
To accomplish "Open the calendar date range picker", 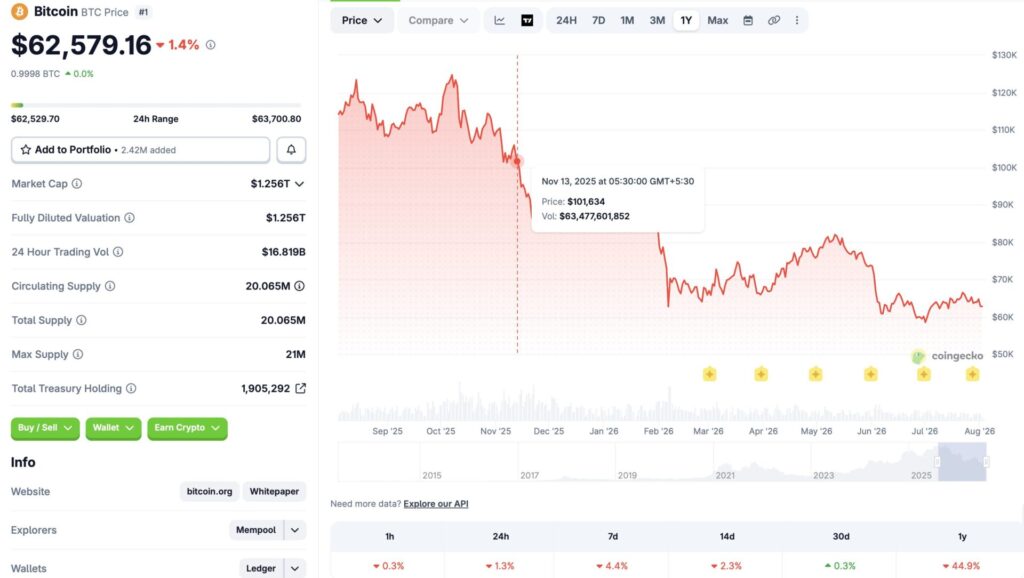I will pos(748,20).
